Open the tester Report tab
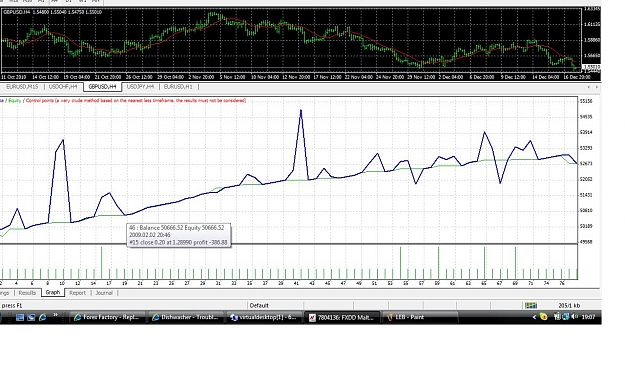The width and height of the screenshot is (625, 391). 77,293
